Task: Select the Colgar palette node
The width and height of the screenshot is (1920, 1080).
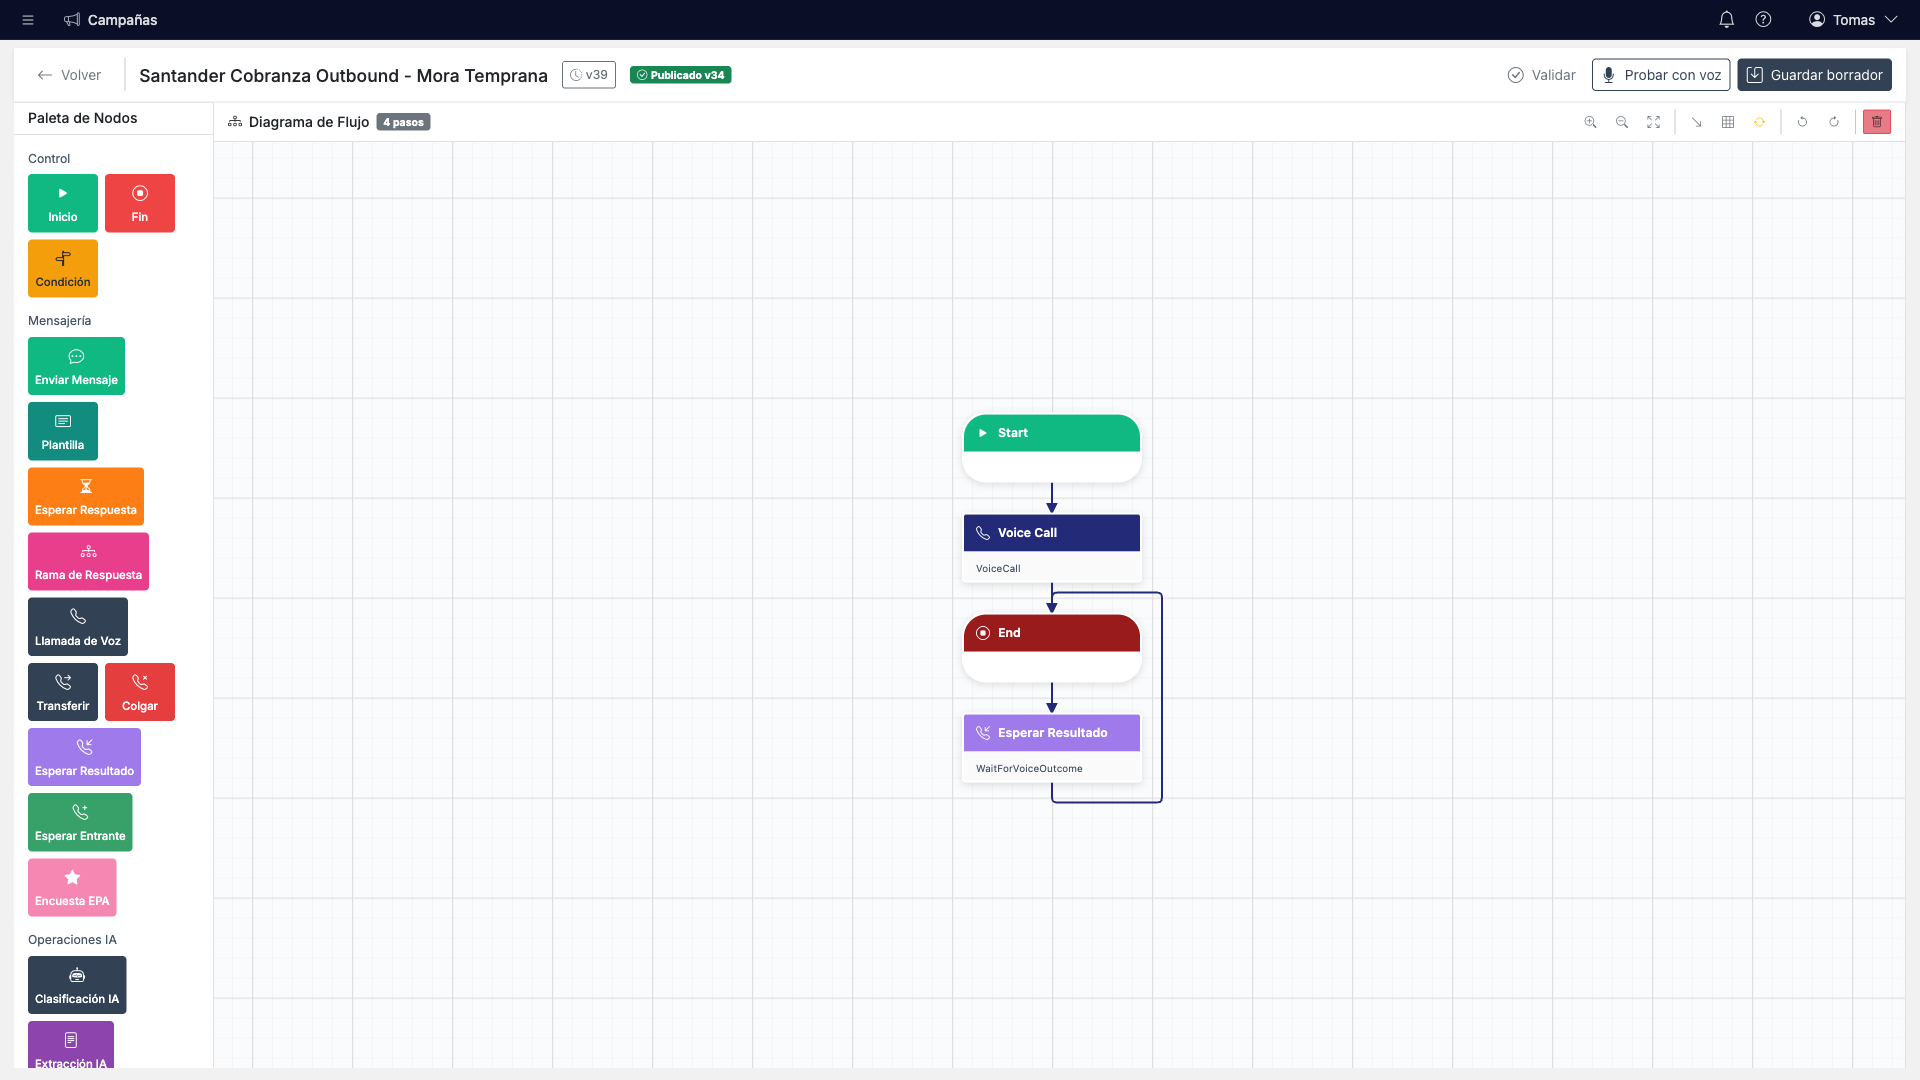Action: (140, 692)
